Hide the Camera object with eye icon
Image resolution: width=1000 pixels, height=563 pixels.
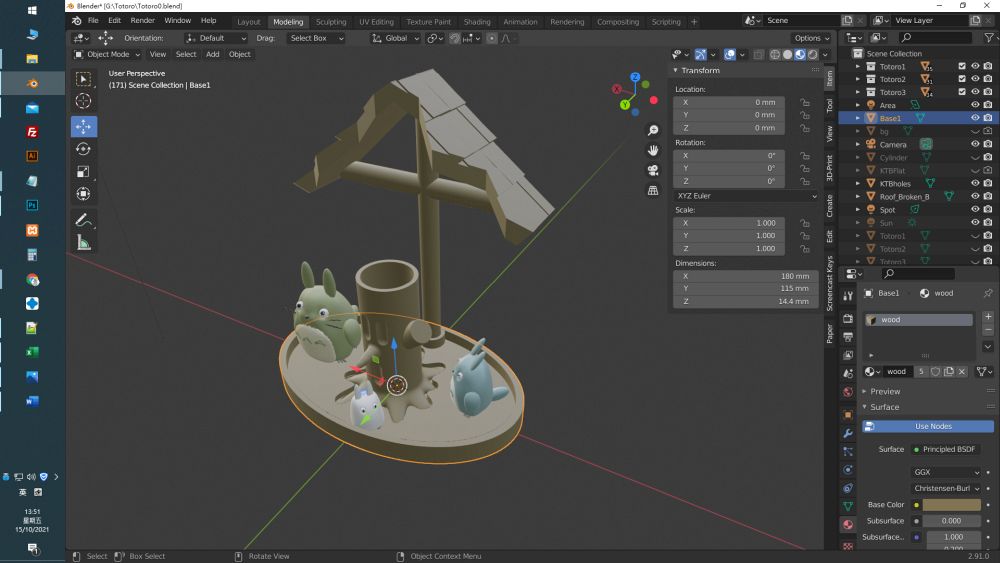(x=975, y=144)
